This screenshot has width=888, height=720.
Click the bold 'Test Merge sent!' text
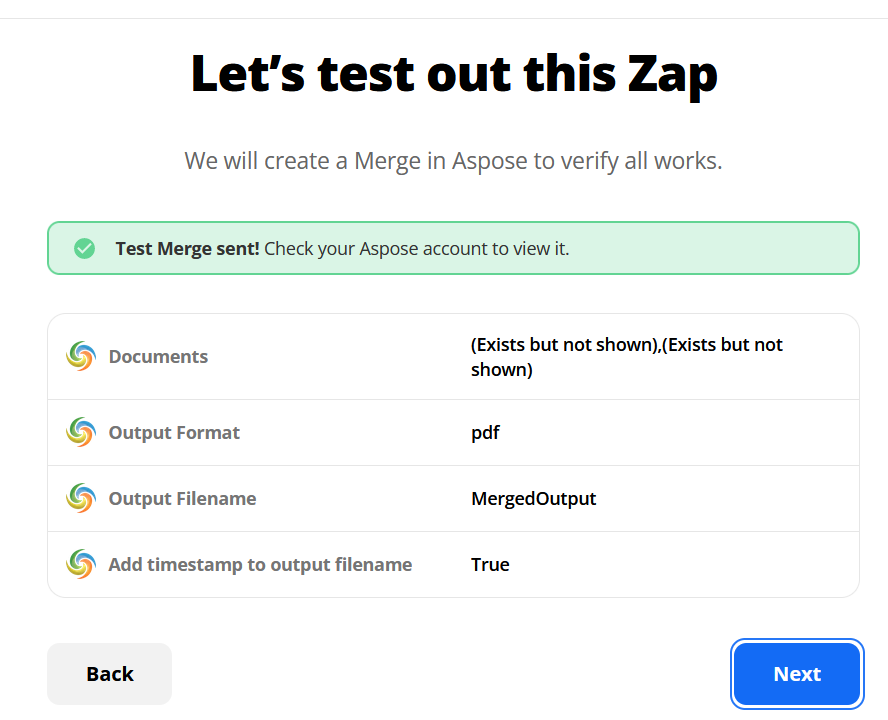point(187,249)
